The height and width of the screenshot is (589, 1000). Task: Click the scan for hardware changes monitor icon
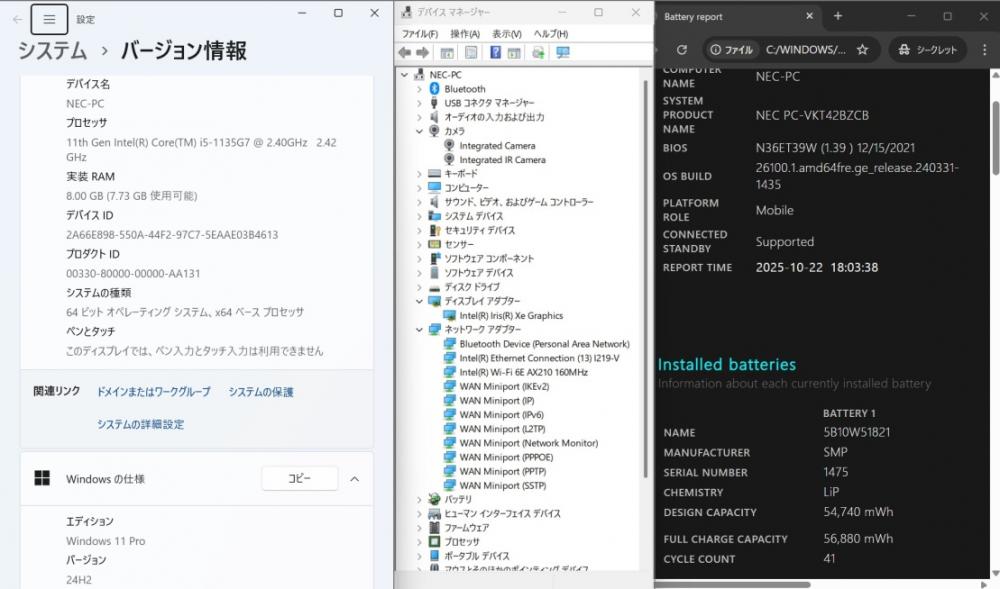(562, 52)
